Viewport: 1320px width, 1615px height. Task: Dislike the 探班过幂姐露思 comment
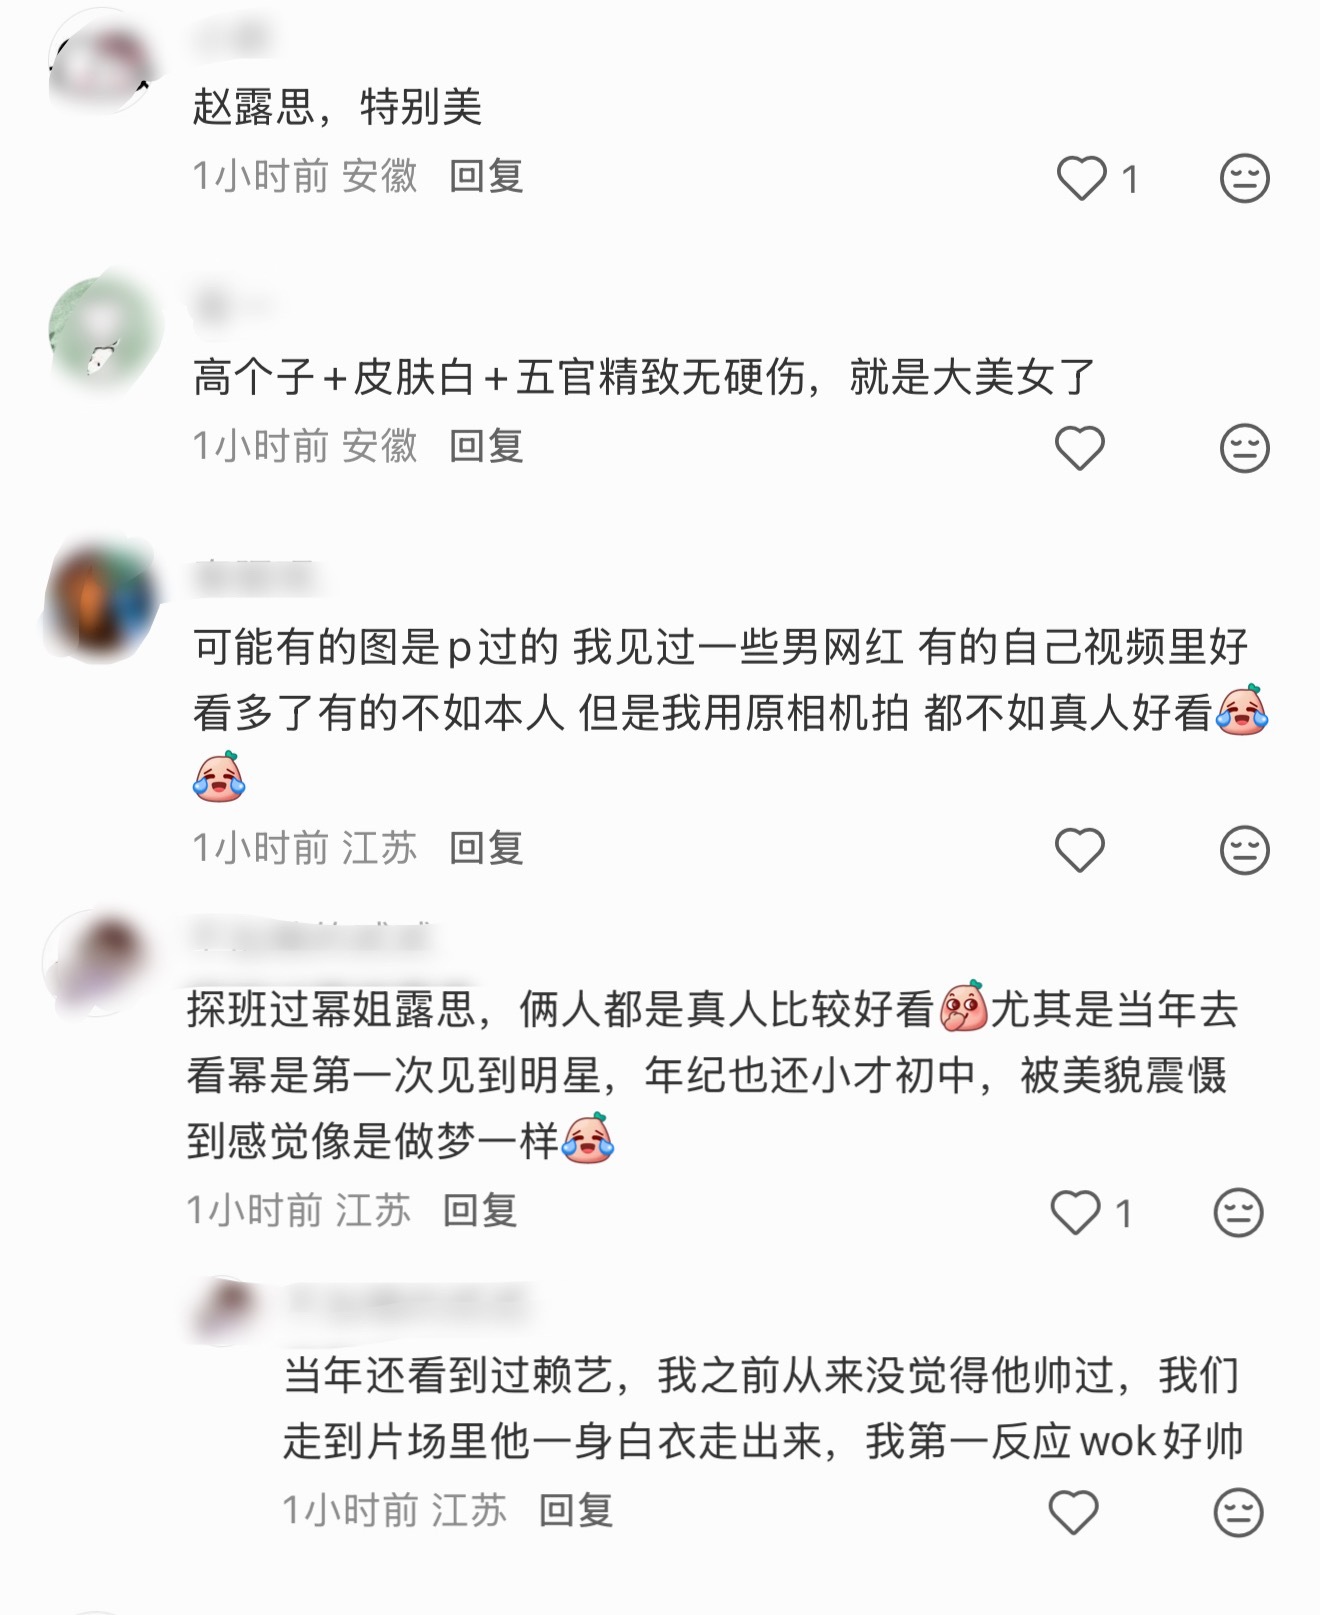point(1238,1213)
